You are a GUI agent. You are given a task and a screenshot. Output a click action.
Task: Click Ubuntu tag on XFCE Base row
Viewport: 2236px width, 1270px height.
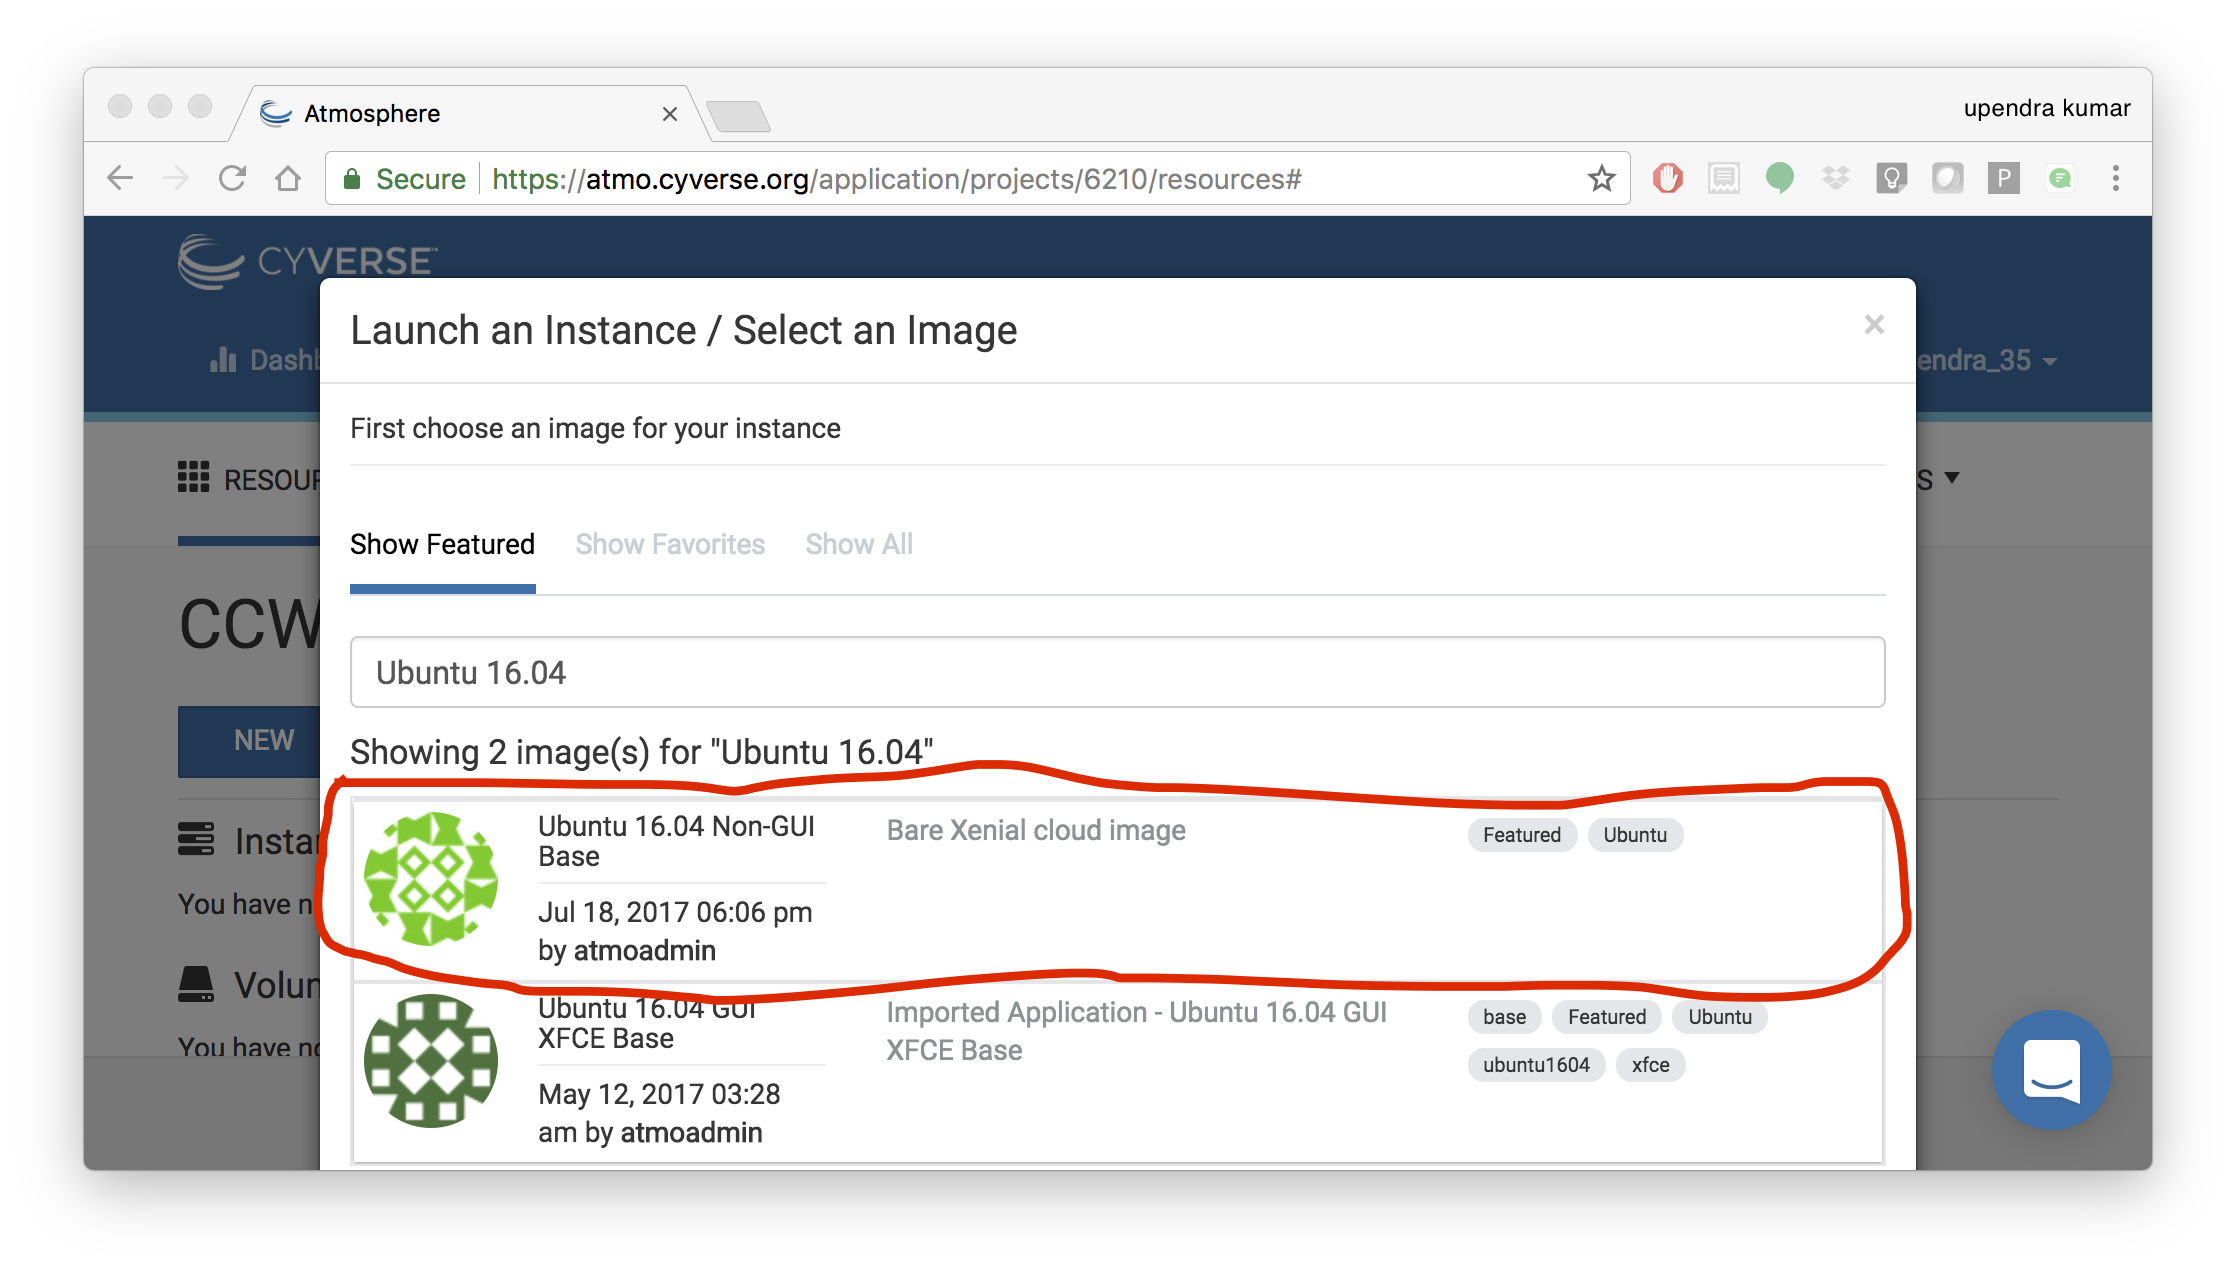[x=1720, y=1017]
